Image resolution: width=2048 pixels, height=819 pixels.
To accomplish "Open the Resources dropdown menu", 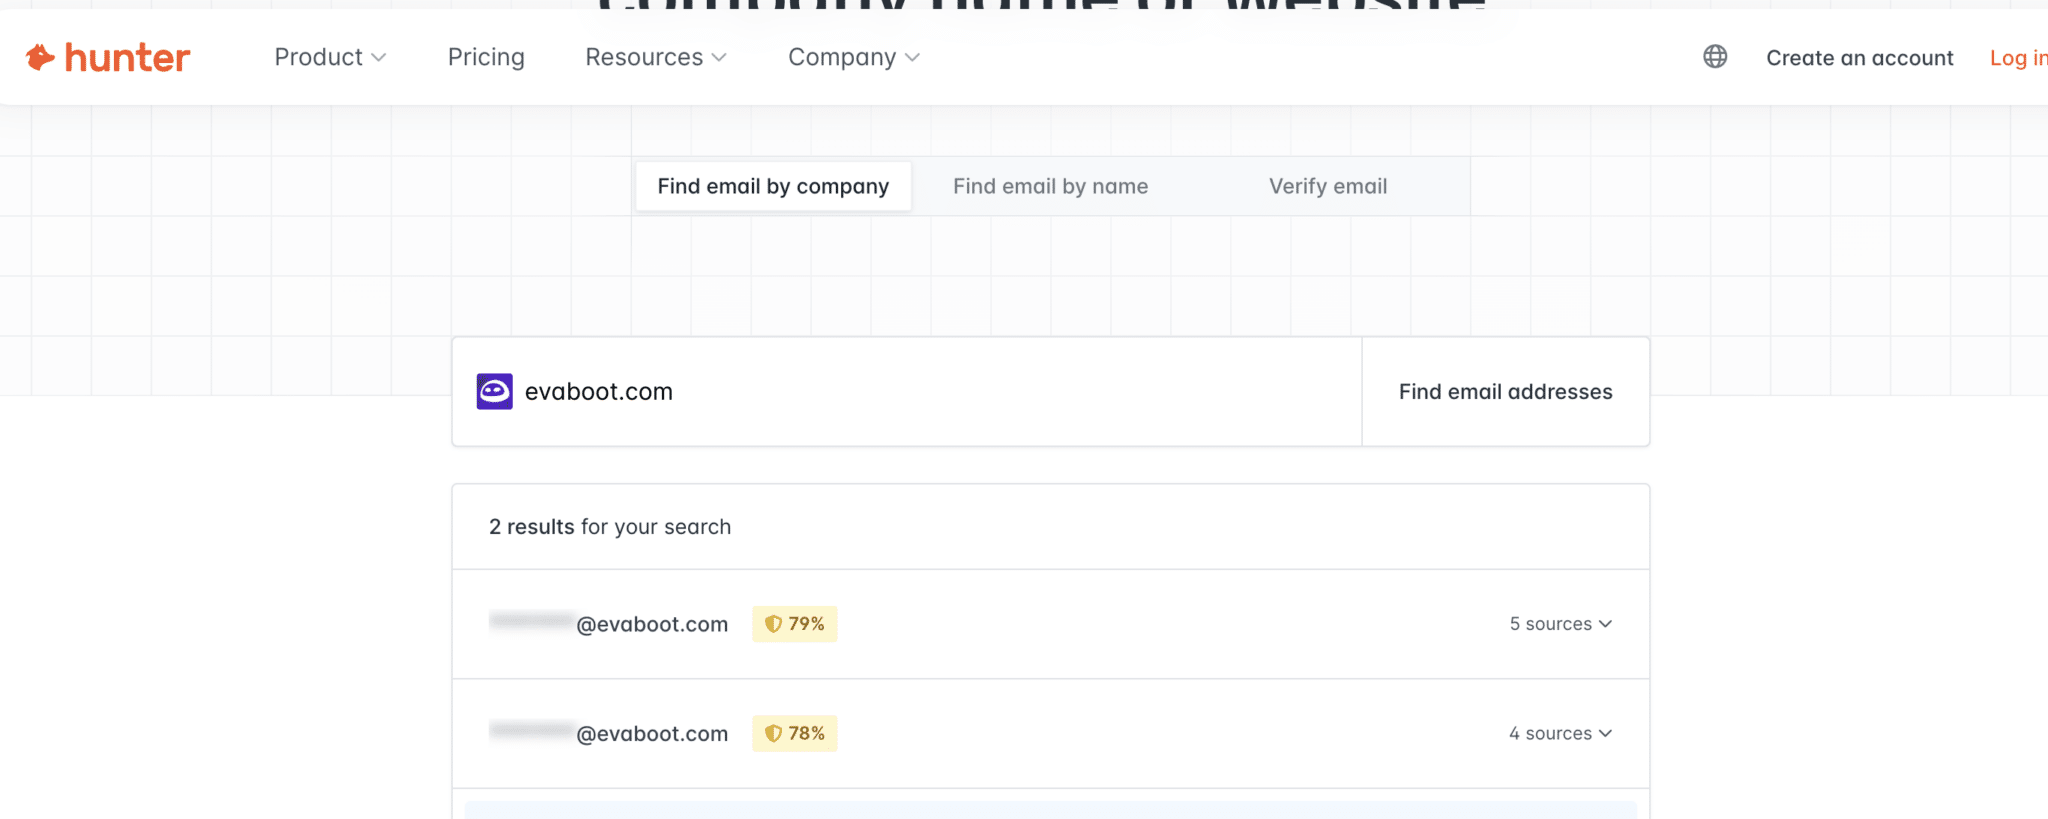I will pyautogui.click(x=655, y=57).
